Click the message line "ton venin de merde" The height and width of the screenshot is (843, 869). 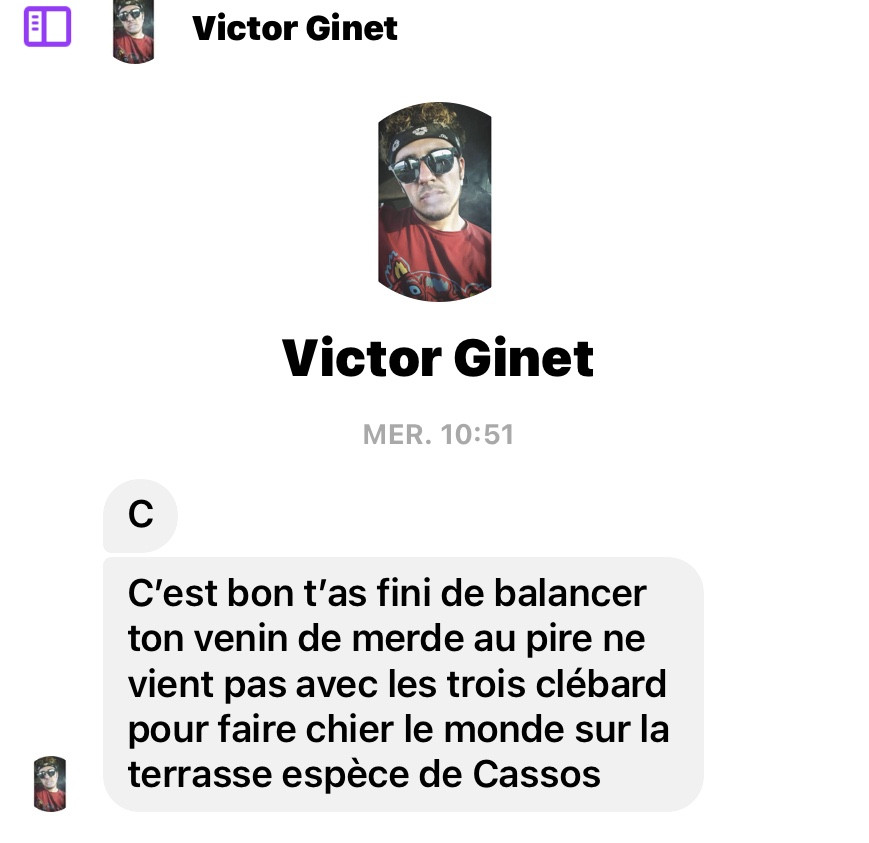pos(295,638)
